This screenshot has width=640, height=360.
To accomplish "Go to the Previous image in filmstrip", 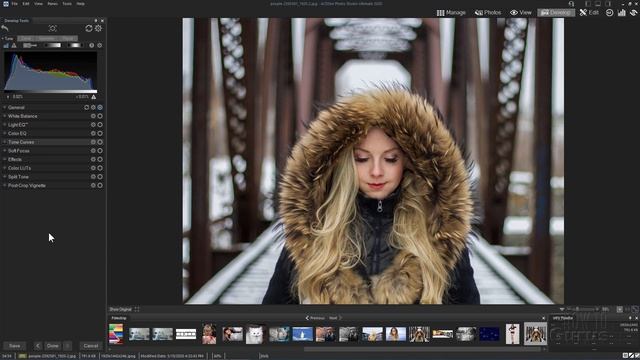I will click(315, 318).
